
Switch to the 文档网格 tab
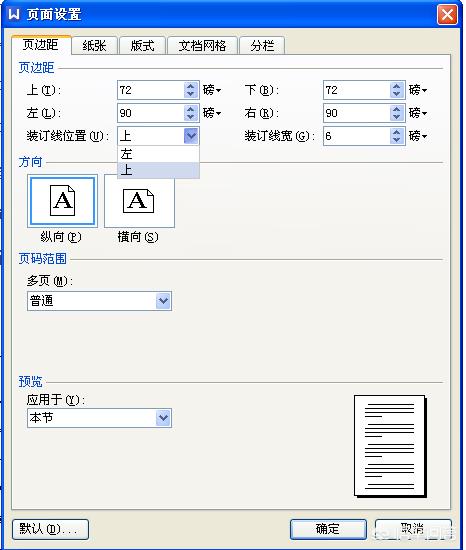click(x=202, y=46)
